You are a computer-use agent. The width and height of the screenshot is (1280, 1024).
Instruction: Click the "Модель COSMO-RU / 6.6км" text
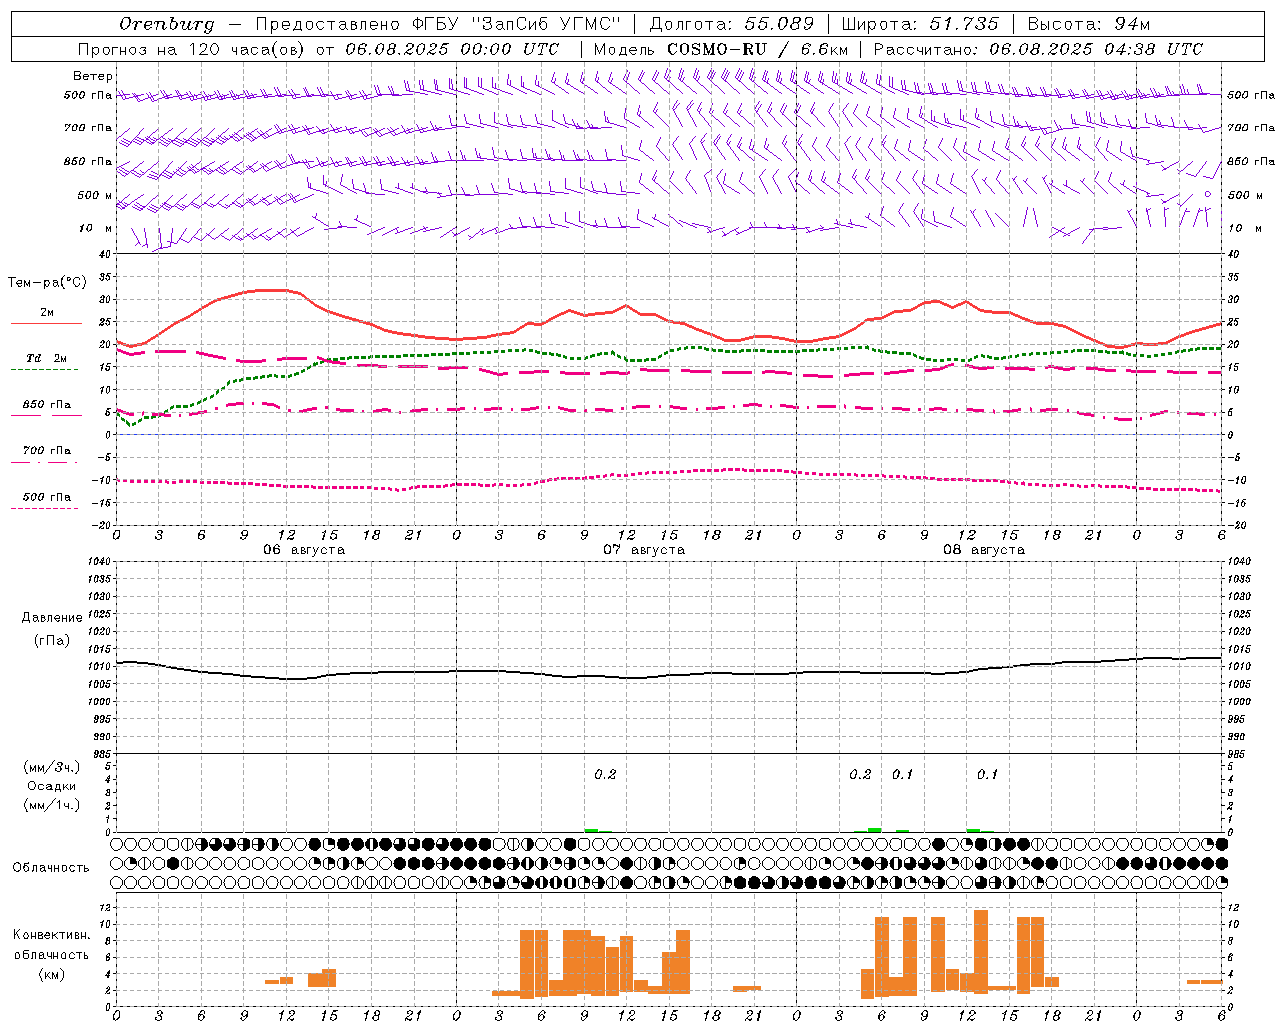coord(721,49)
